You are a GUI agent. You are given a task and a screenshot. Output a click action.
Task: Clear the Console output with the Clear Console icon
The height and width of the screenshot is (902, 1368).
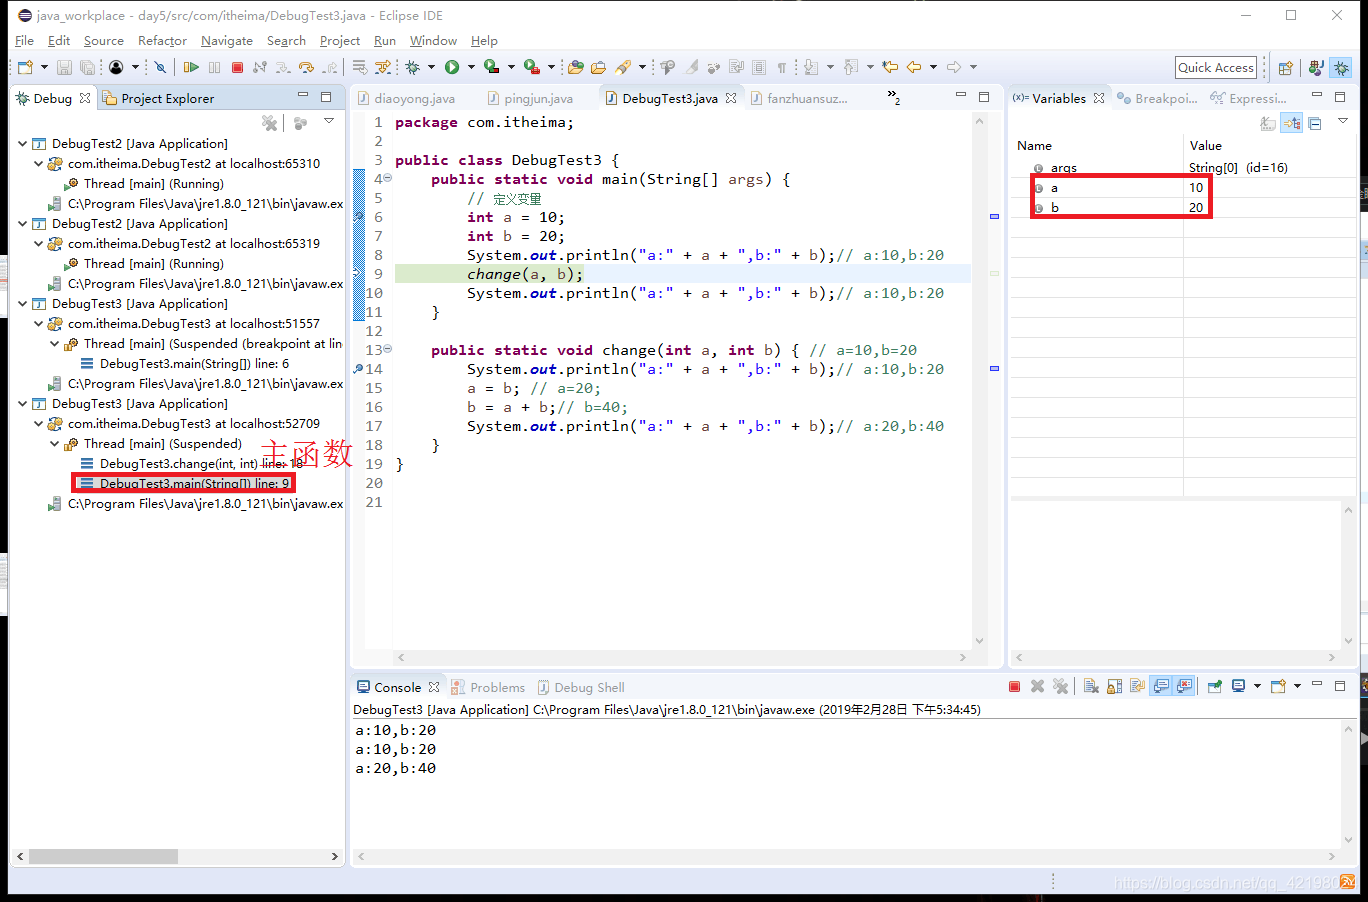pyautogui.click(x=1091, y=686)
